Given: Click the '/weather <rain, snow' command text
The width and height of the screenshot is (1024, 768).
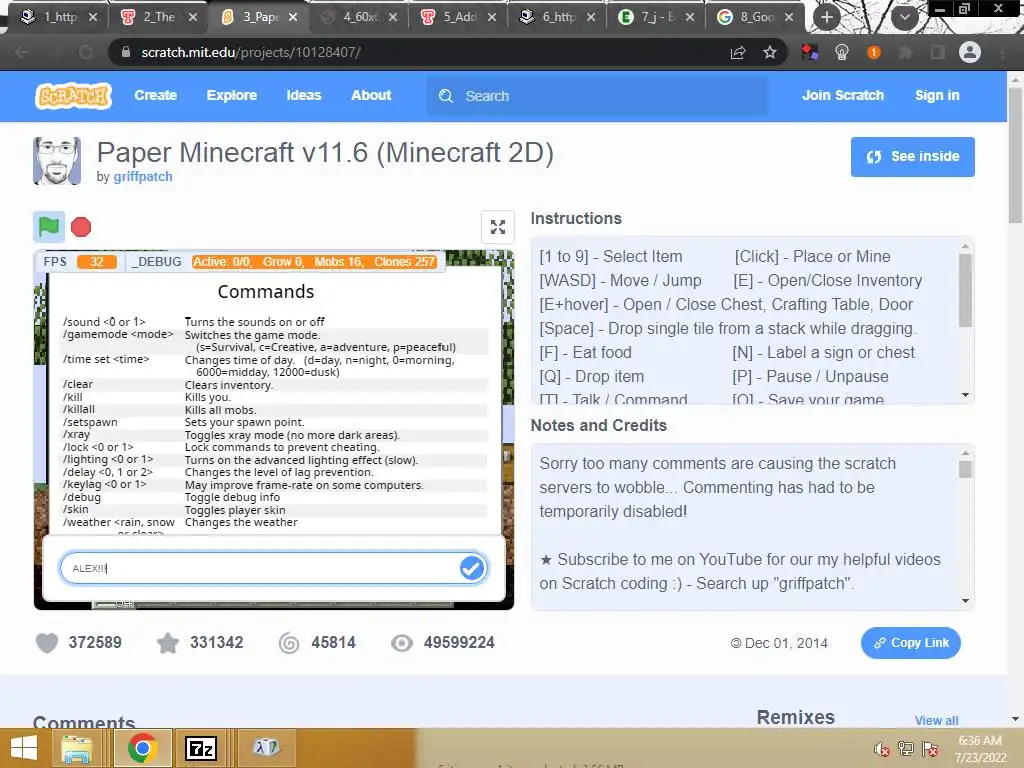Looking at the screenshot, I should point(118,522).
